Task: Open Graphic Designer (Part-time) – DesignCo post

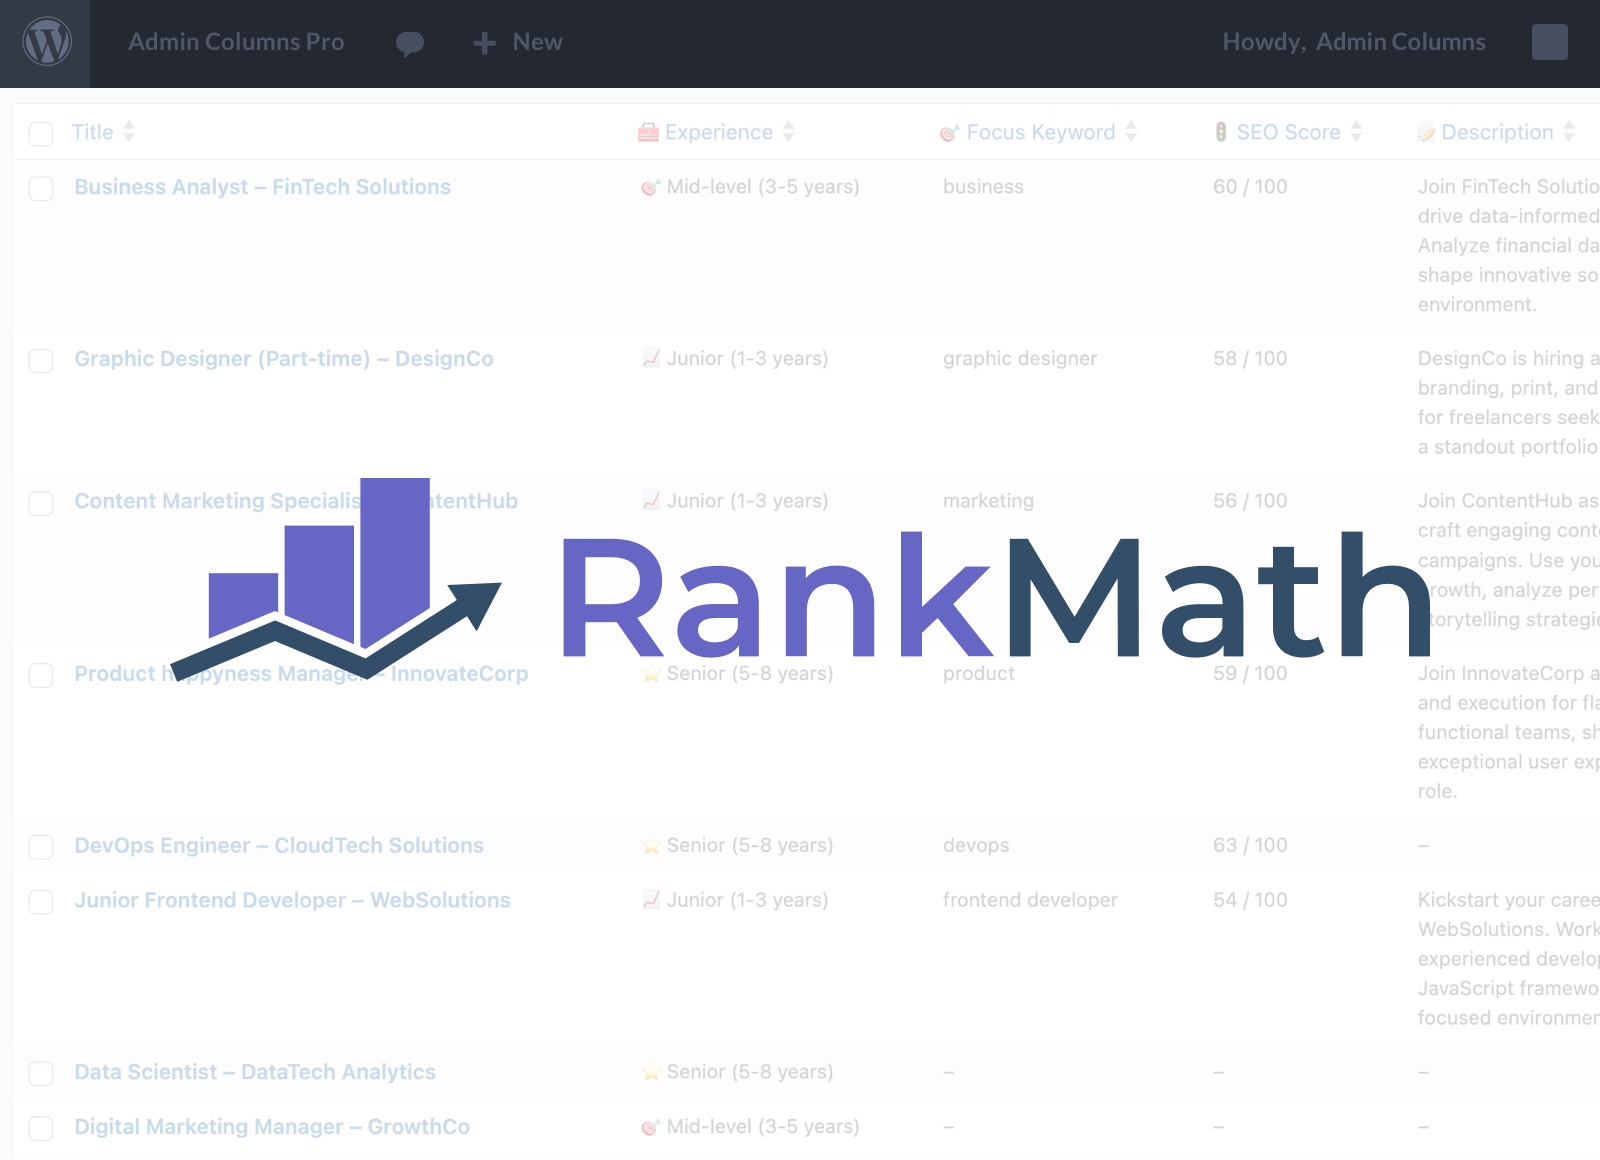Action: tap(284, 359)
